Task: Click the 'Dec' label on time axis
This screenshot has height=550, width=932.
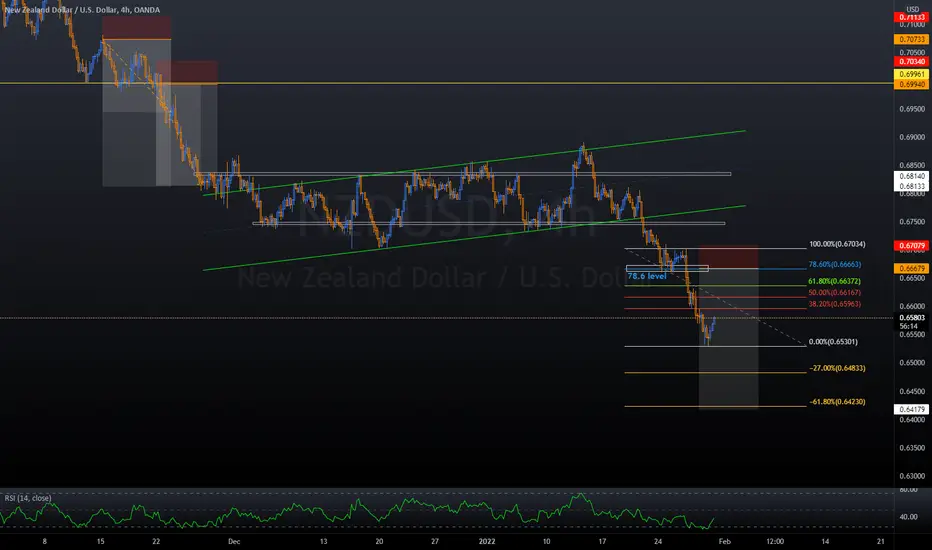Action: [234, 541]
